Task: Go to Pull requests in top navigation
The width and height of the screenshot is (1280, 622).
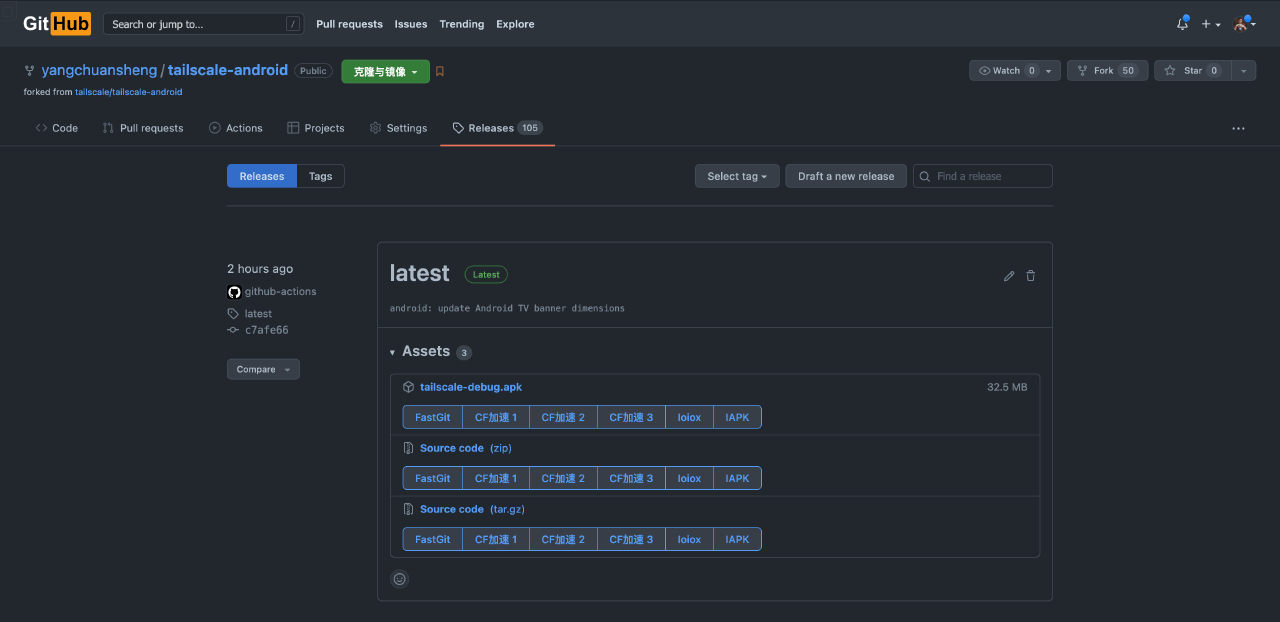Action: tap(349, 24)
